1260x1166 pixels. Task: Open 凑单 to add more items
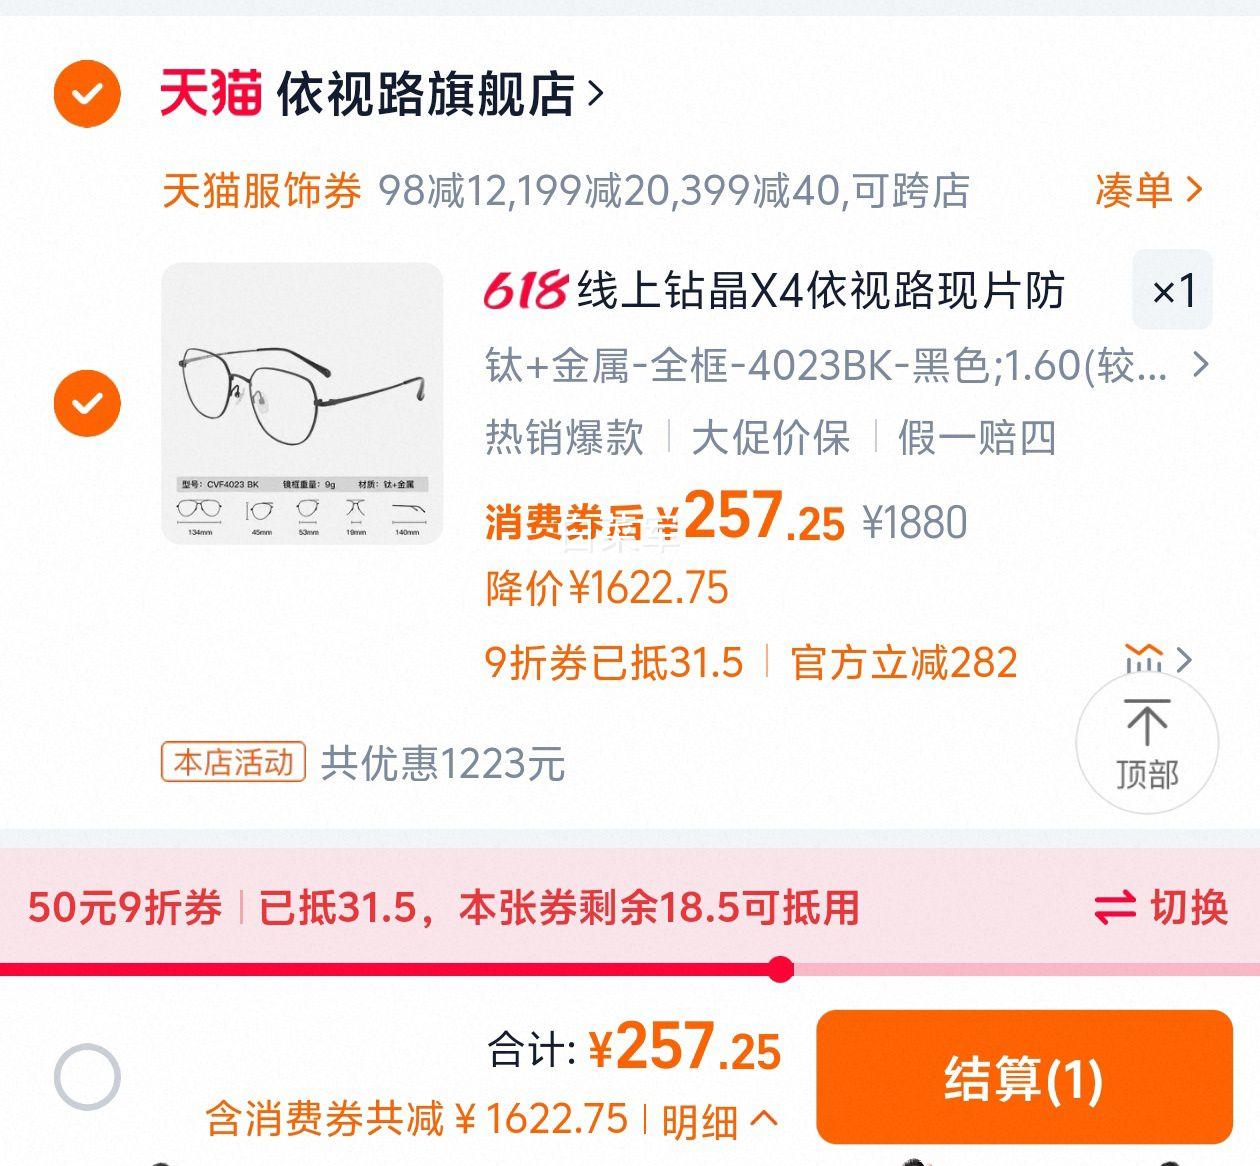tap(1149, 189)
